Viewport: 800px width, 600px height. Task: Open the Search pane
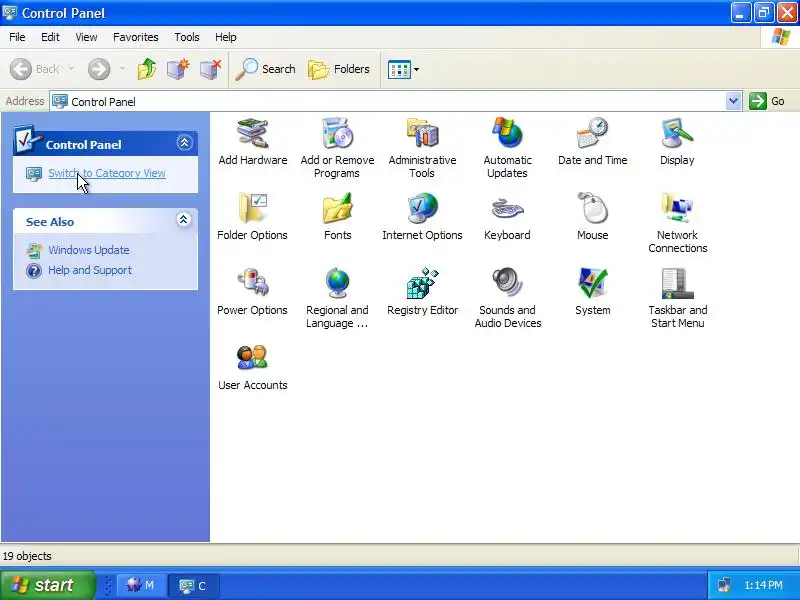coord(265,69)
